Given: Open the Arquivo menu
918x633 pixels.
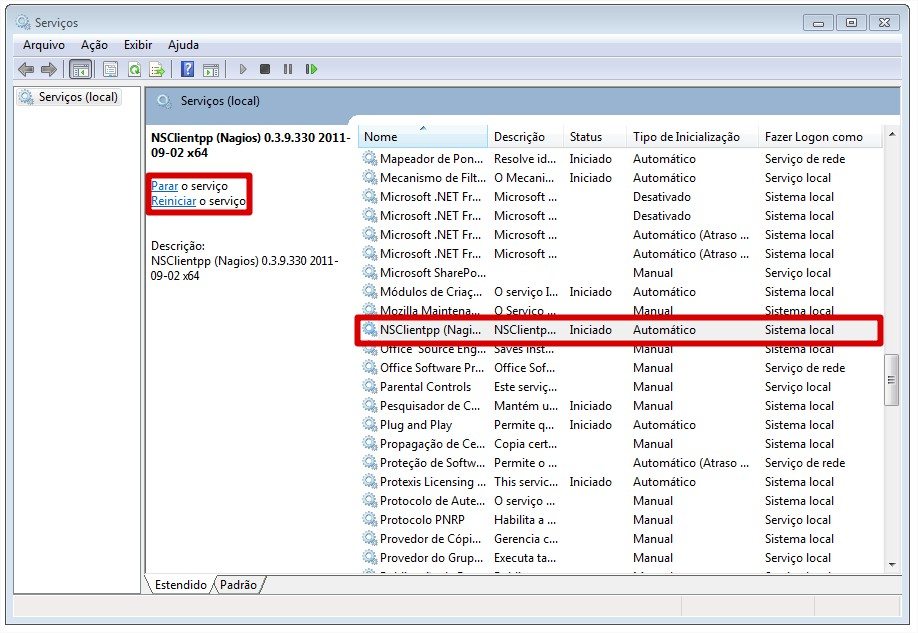Looking at the screenshot, I should tap(43, 45).
